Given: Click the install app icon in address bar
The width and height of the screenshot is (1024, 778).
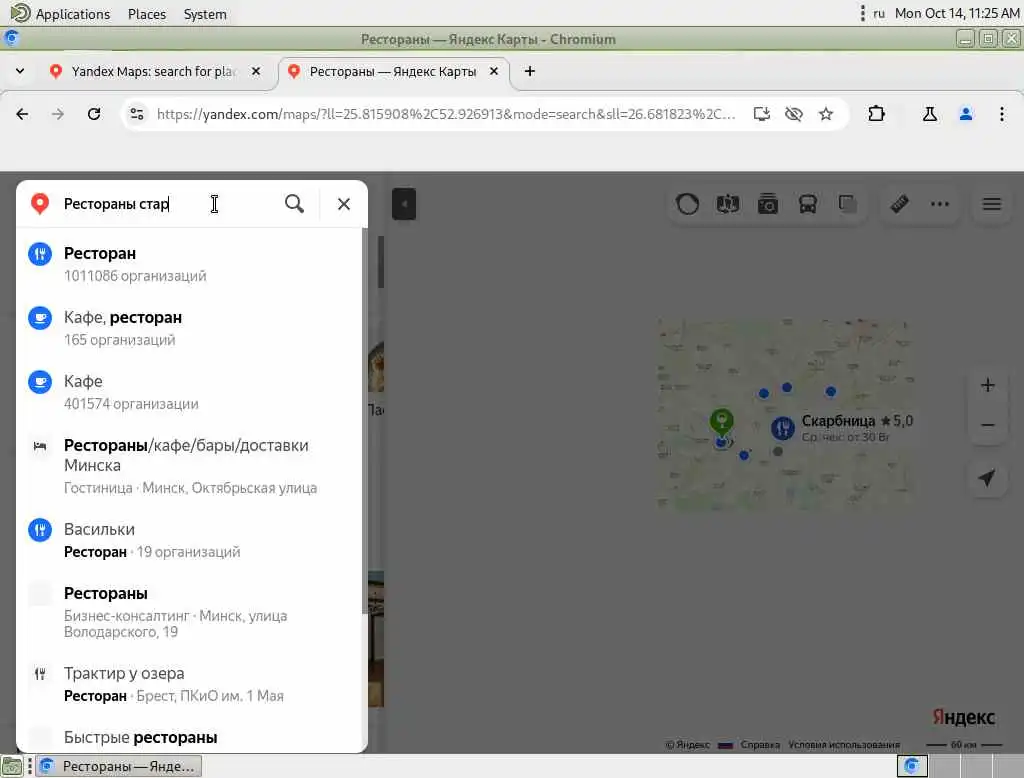Looking at the screenshot, I should (x=761, y=114).
